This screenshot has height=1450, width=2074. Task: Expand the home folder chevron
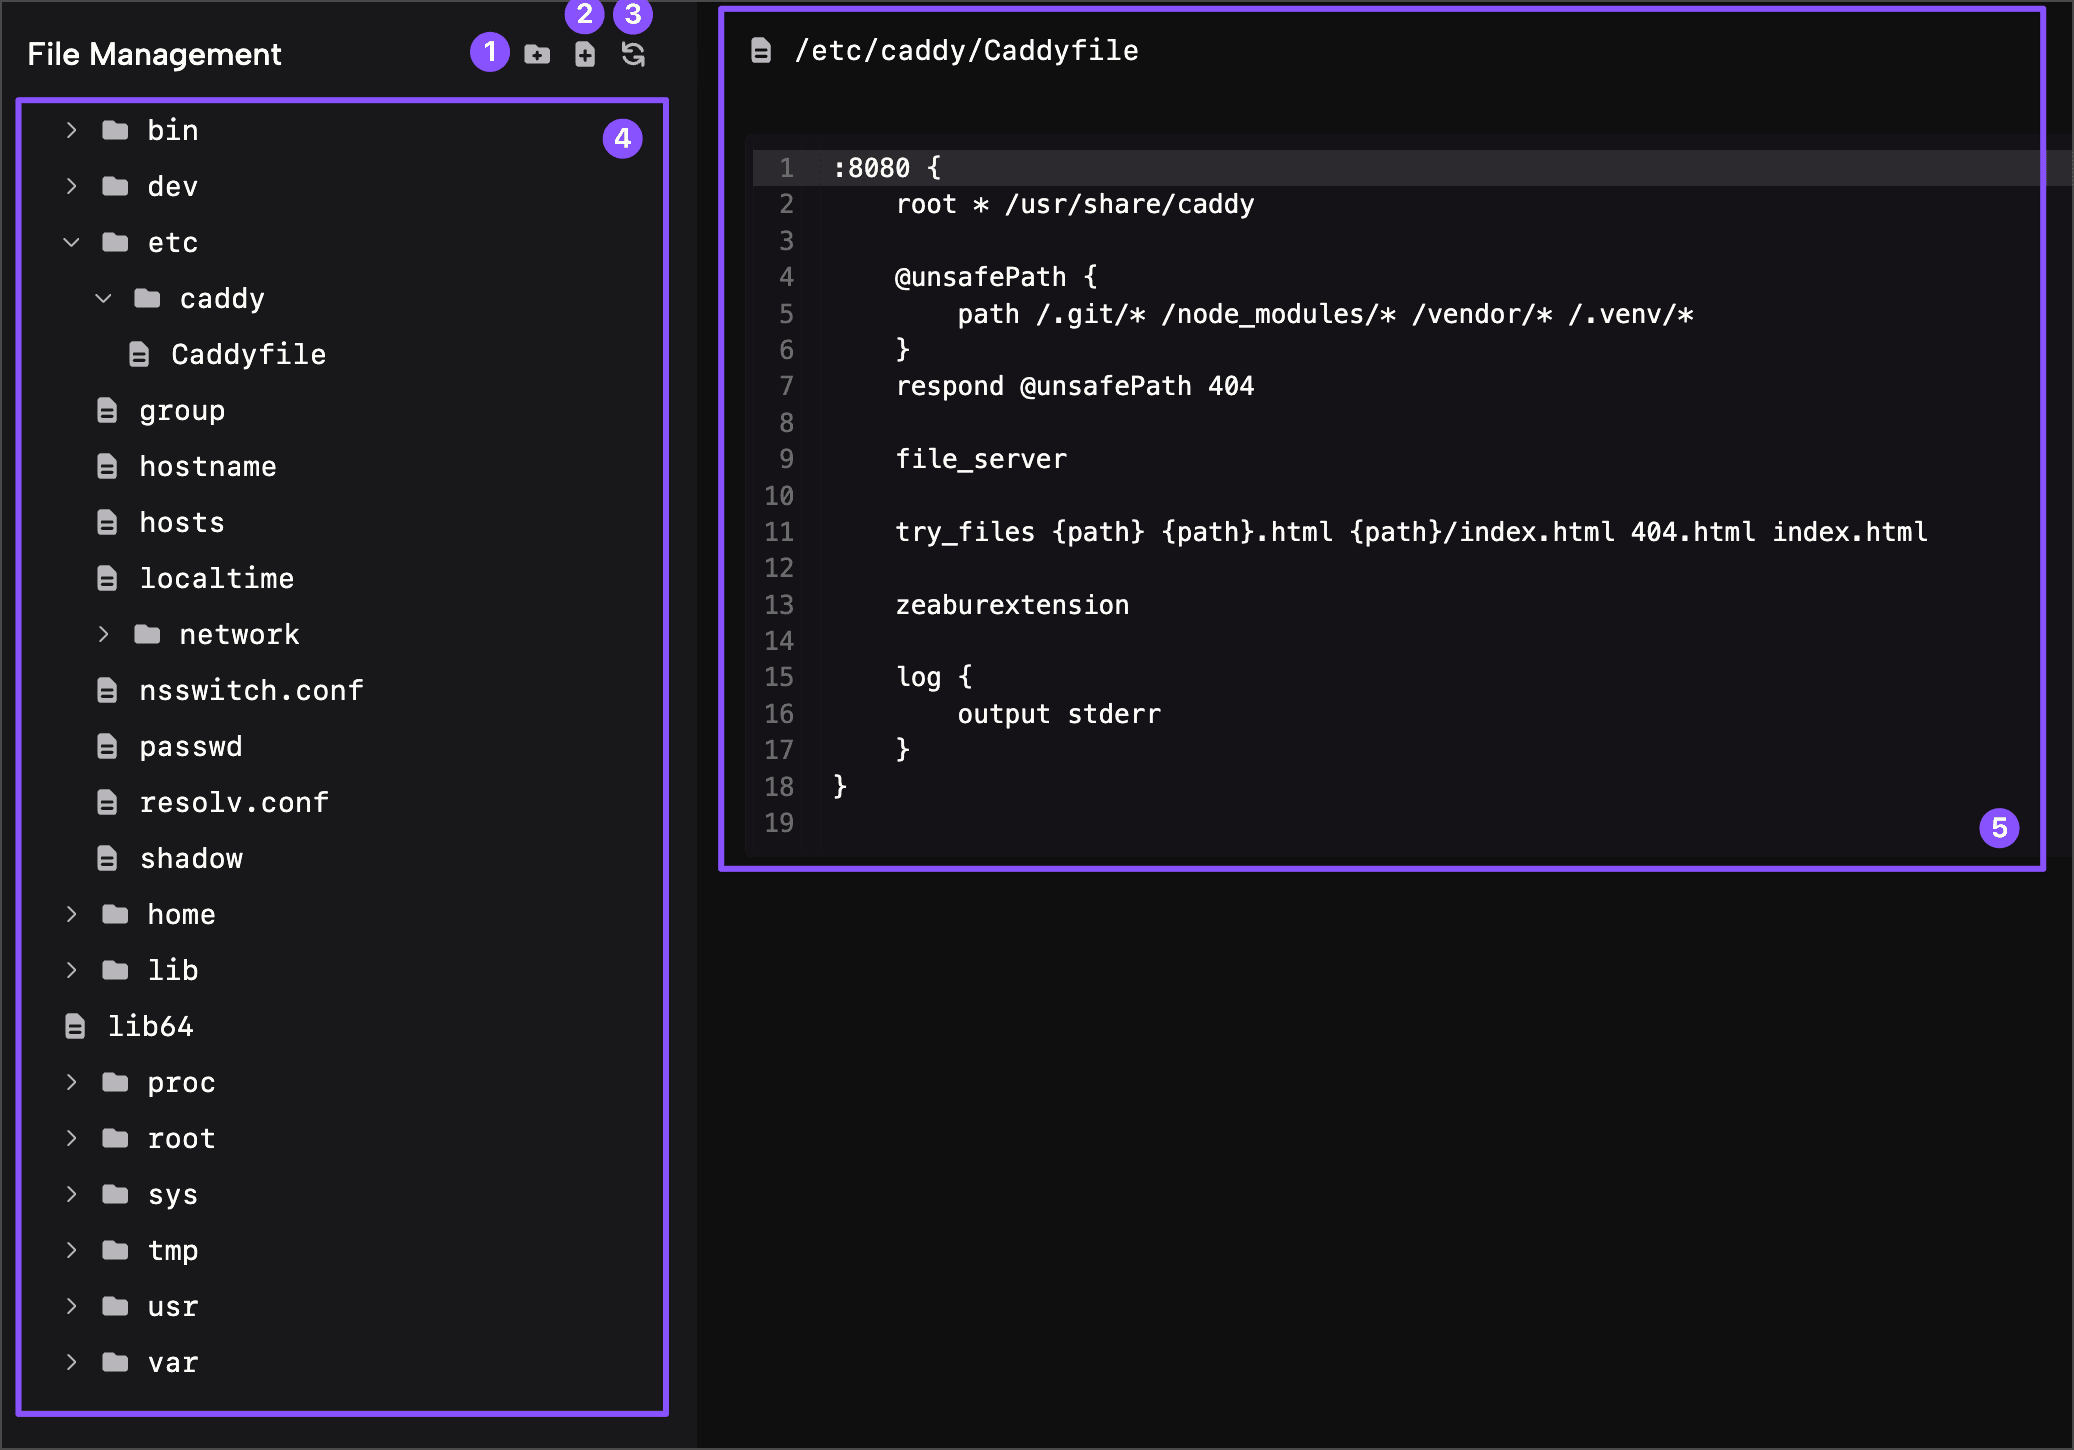71,914
